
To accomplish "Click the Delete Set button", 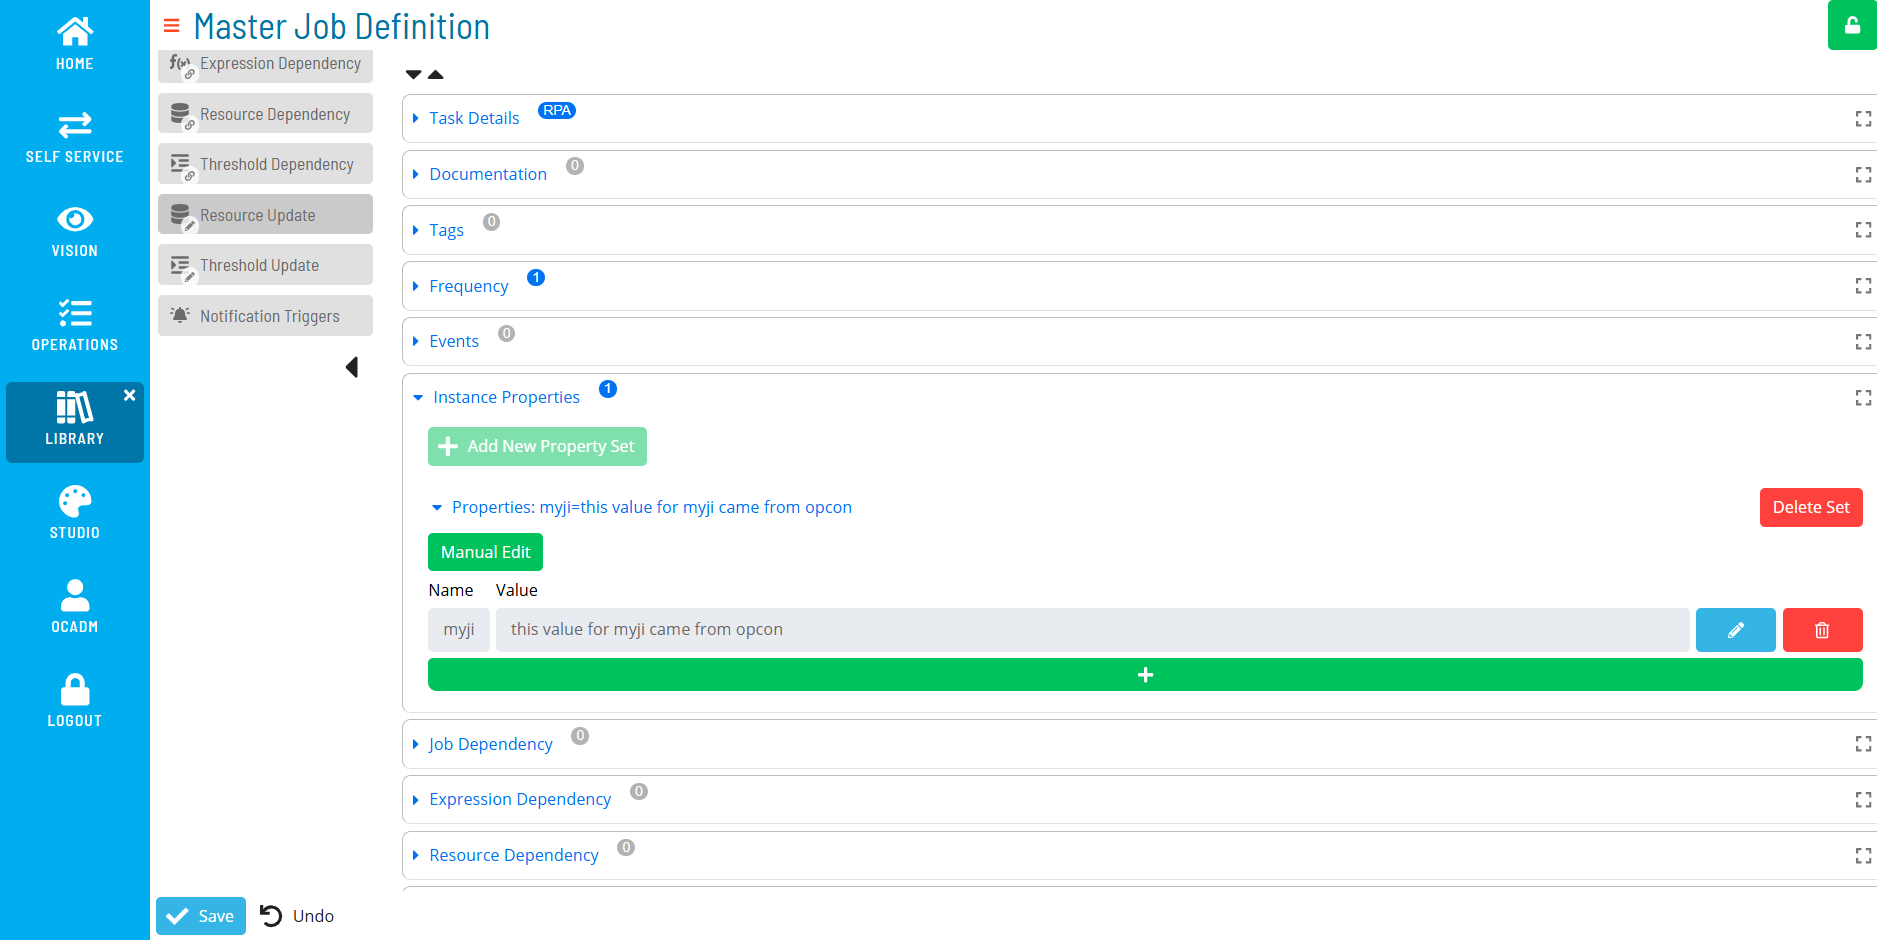I will 1810,507.
